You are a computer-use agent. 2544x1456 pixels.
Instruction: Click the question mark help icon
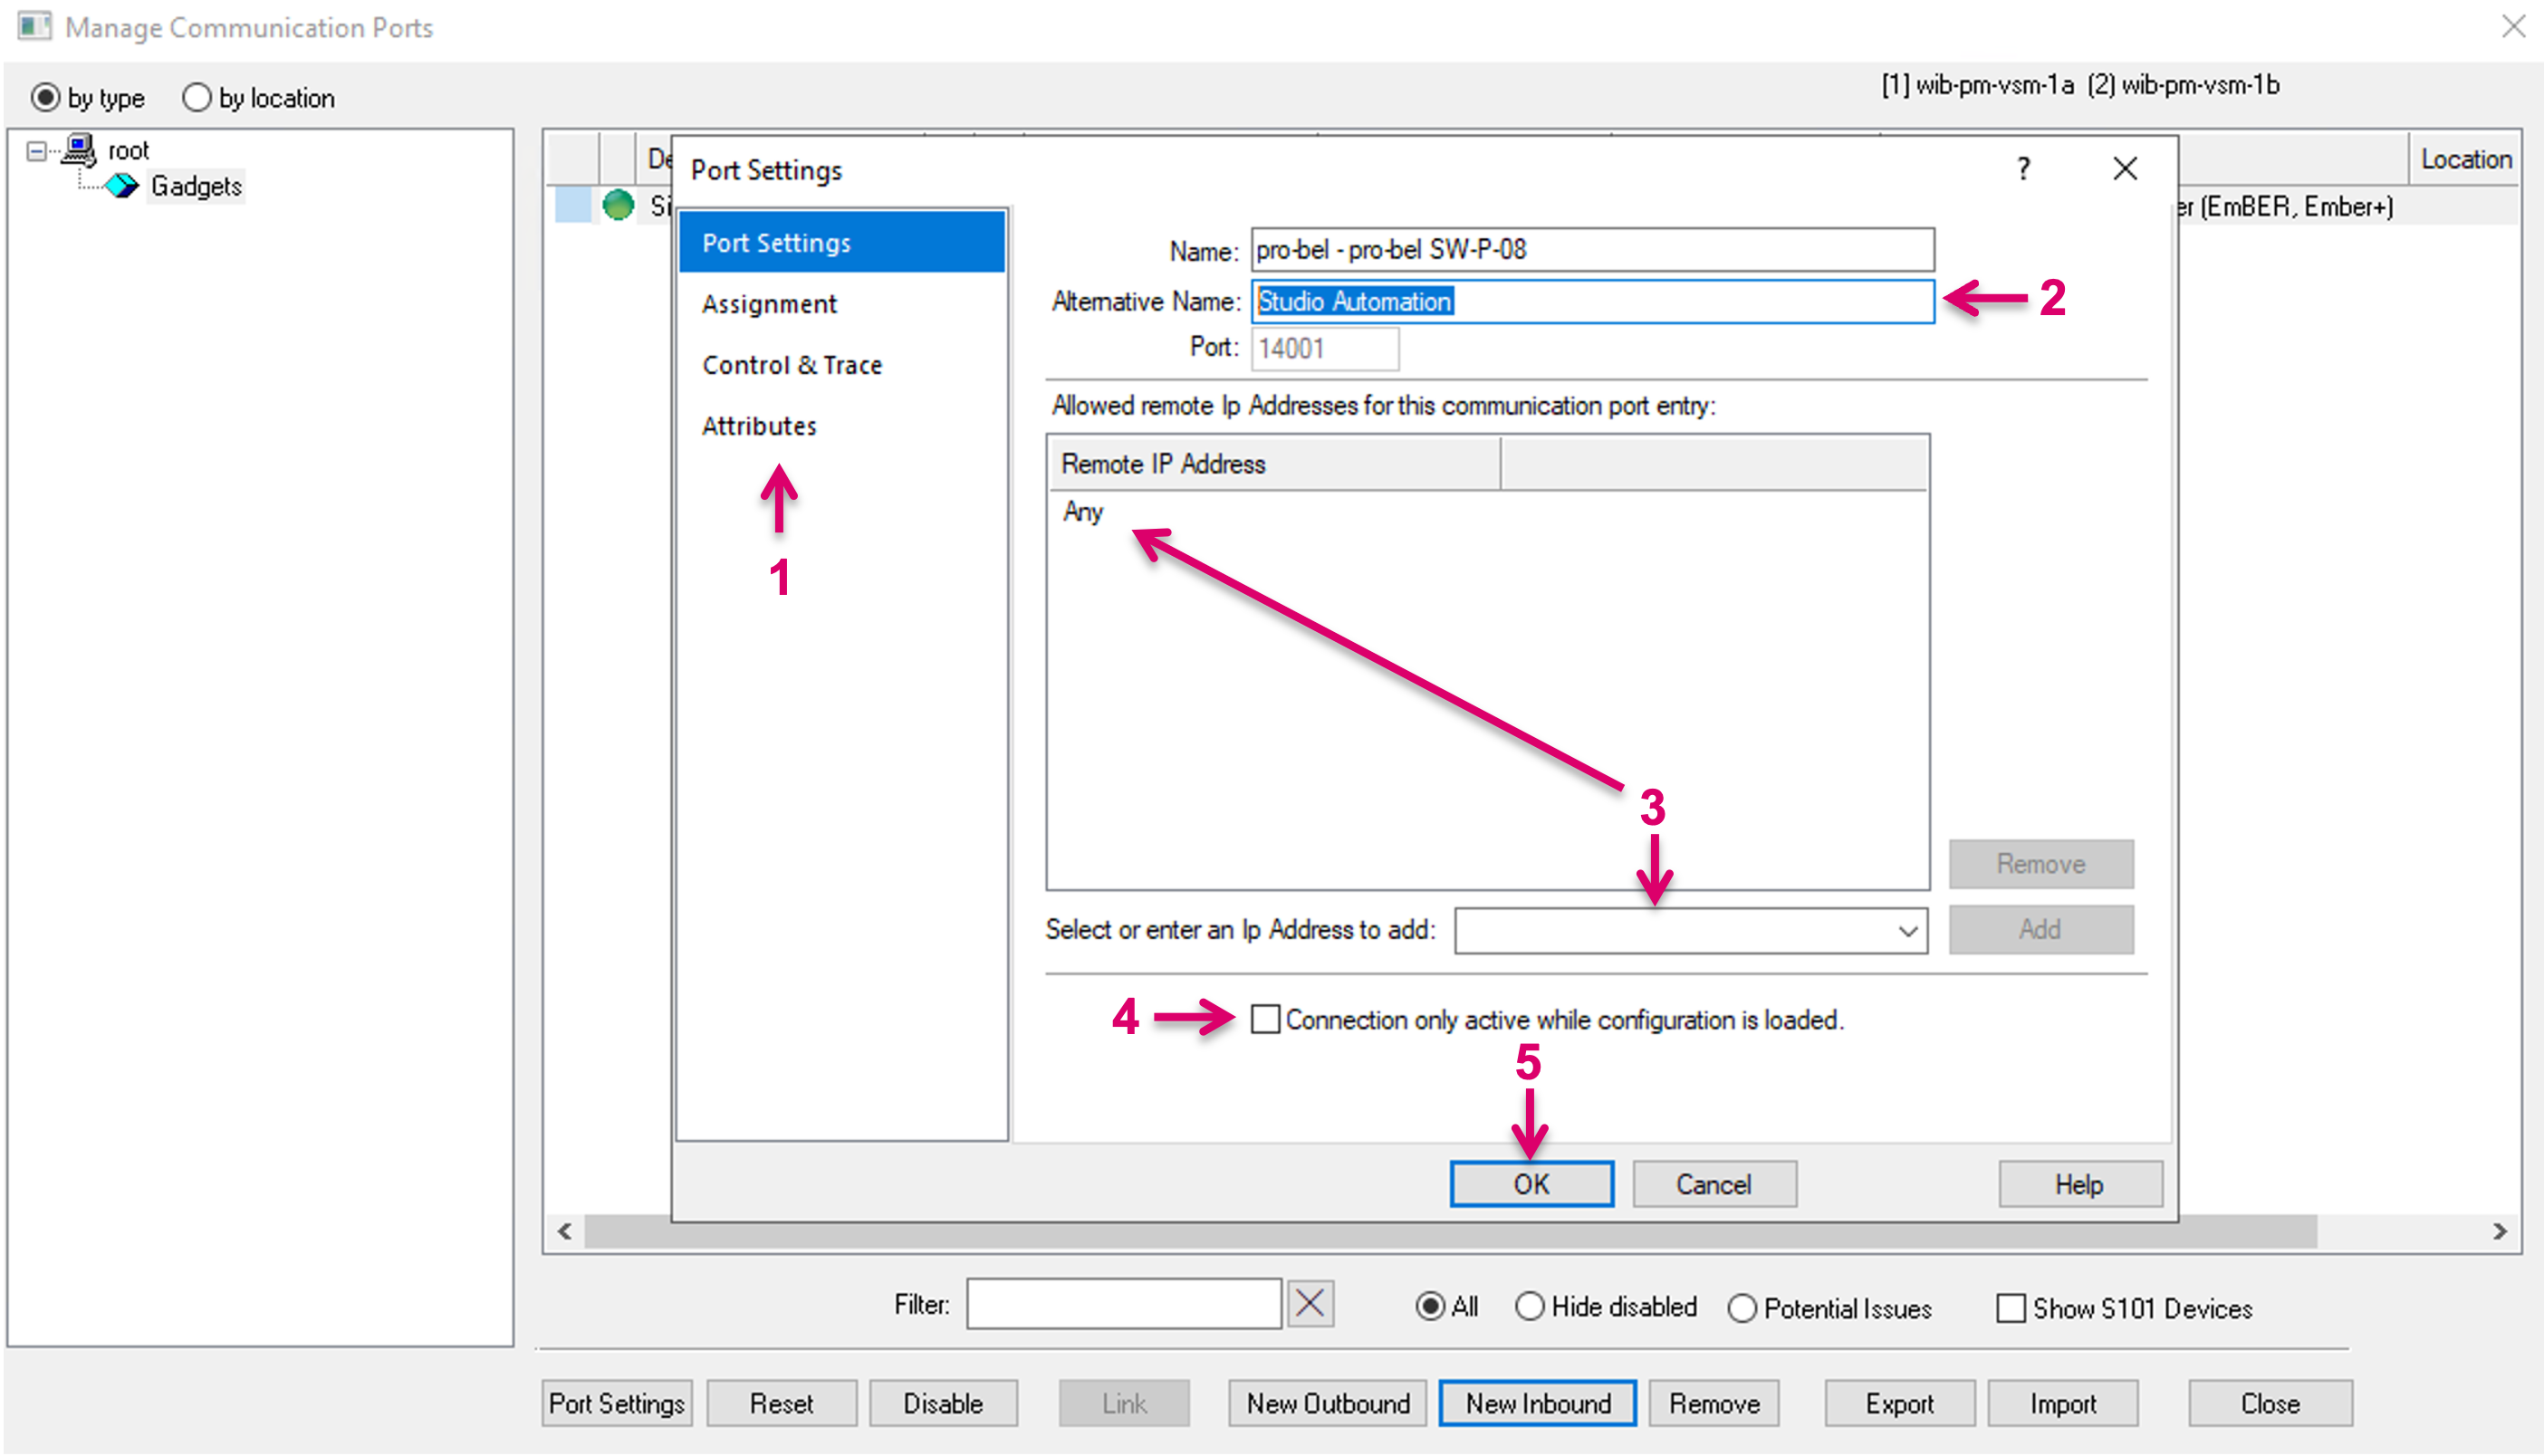(x=2023, y=169)
